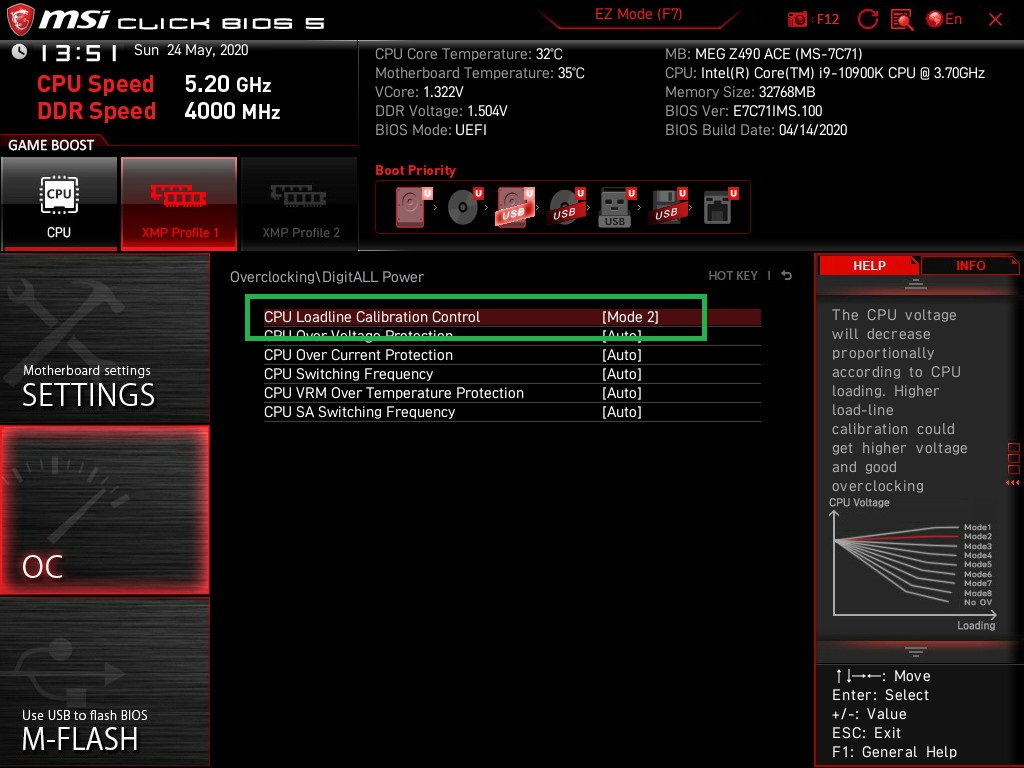Switch to EZ Mode (F7)
Image resolution: width=1024 pixels, height=768 pixels.
(x=638, y=14)
